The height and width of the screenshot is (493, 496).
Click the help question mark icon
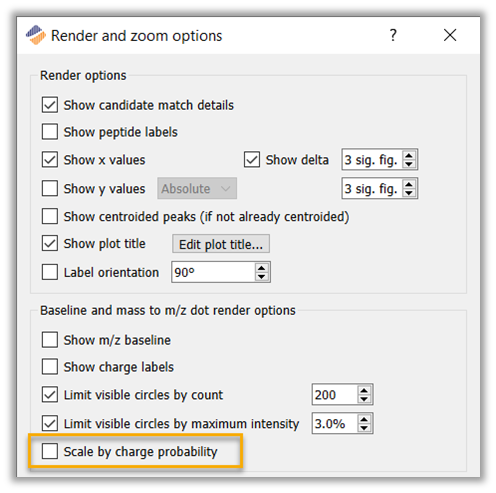click(x=393, y=35)
